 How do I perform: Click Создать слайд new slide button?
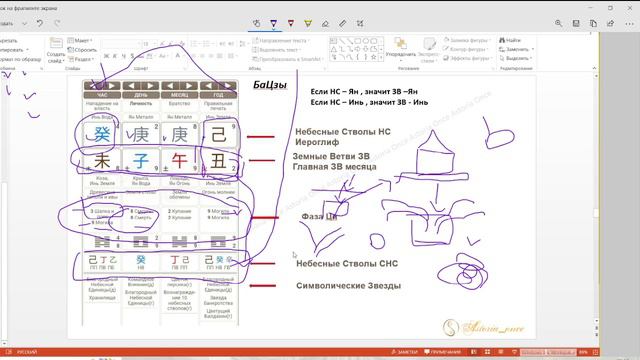56,50
